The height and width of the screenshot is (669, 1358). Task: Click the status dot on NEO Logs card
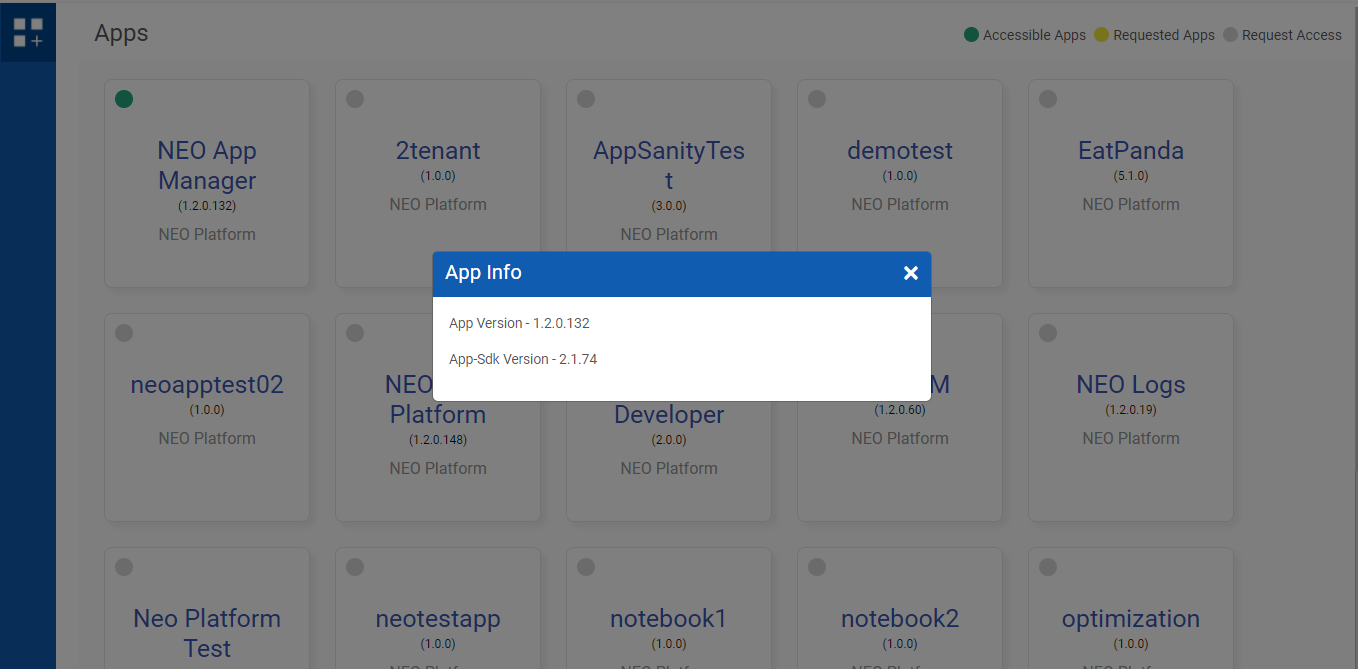pos(1048,333)
